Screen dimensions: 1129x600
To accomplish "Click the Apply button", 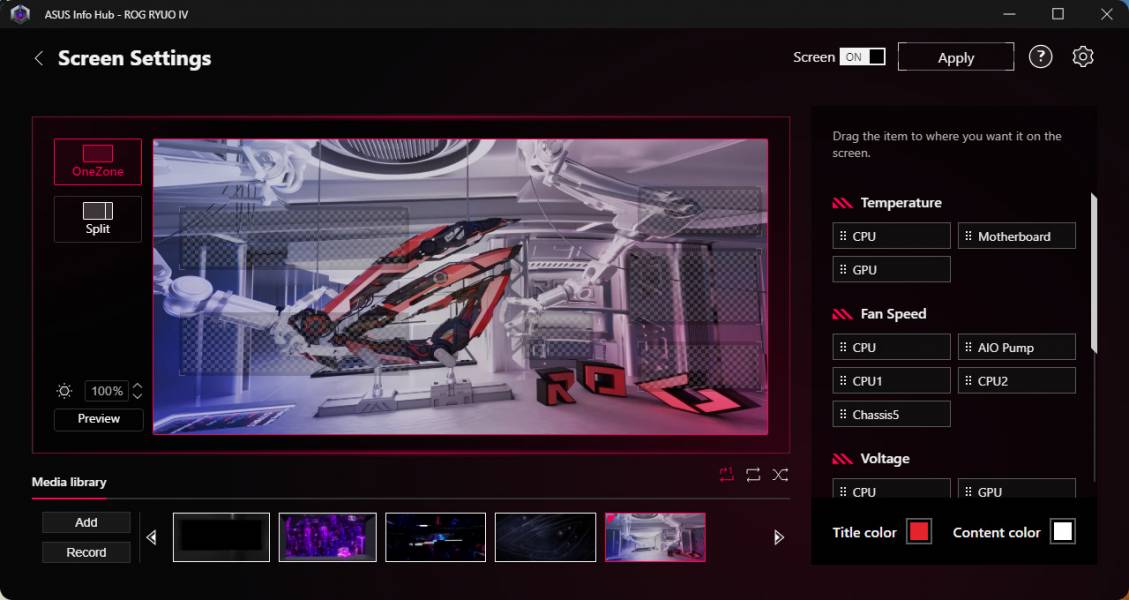I will [x=955, y=56].
